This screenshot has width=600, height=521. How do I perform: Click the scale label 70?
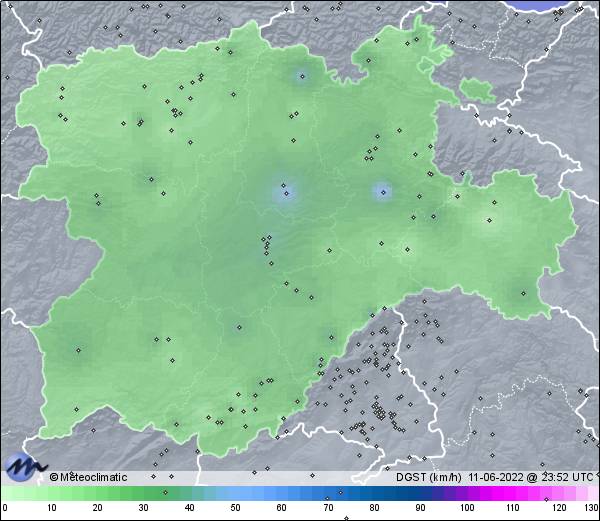[x=328, y=508]
